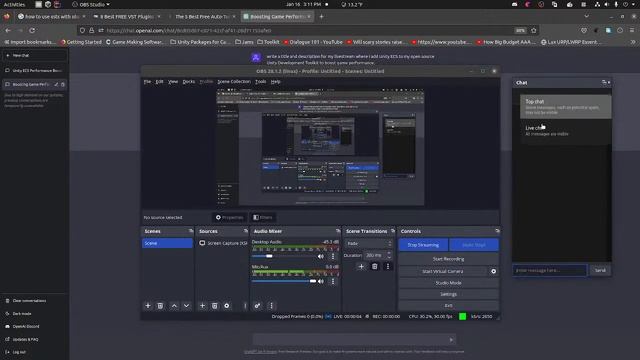Expand the OBS Studio app menu in top bar
This screenshot has height=360, width=640.
tap(91, 4)
